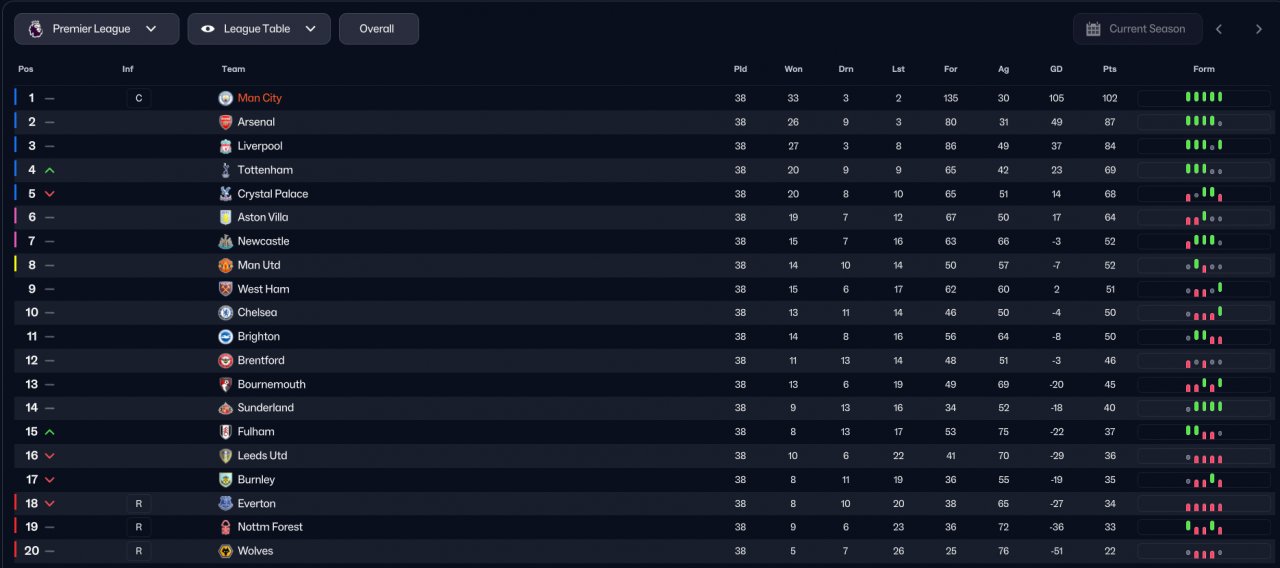Click the calendar icon beside Current Season
This screenshot has height=568, width=1280.
(x=1093, y=29)
